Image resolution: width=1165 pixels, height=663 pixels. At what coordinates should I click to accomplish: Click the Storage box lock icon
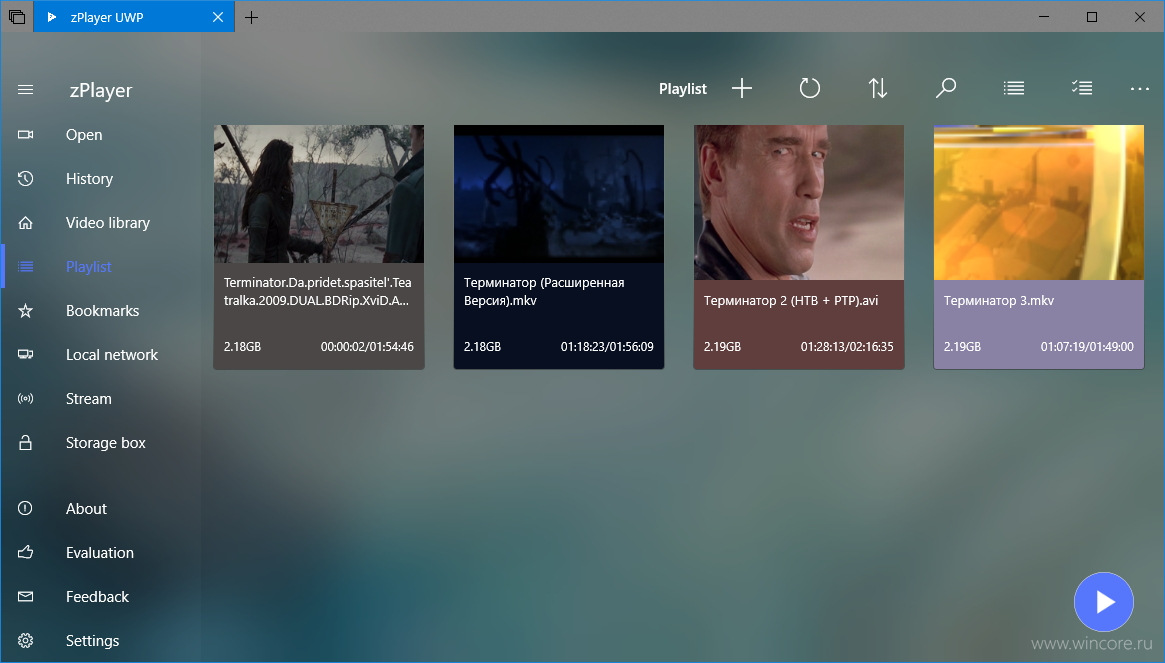click(x=25, y=443)
